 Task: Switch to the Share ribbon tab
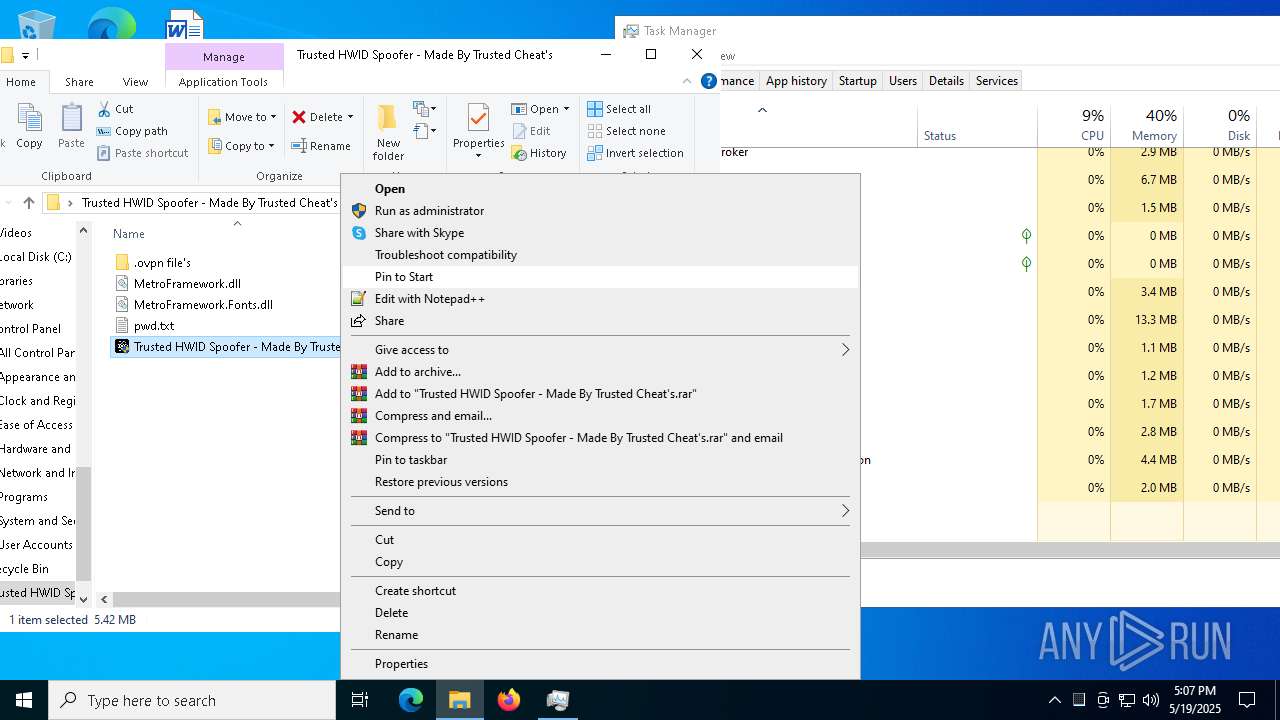point(79,82)
